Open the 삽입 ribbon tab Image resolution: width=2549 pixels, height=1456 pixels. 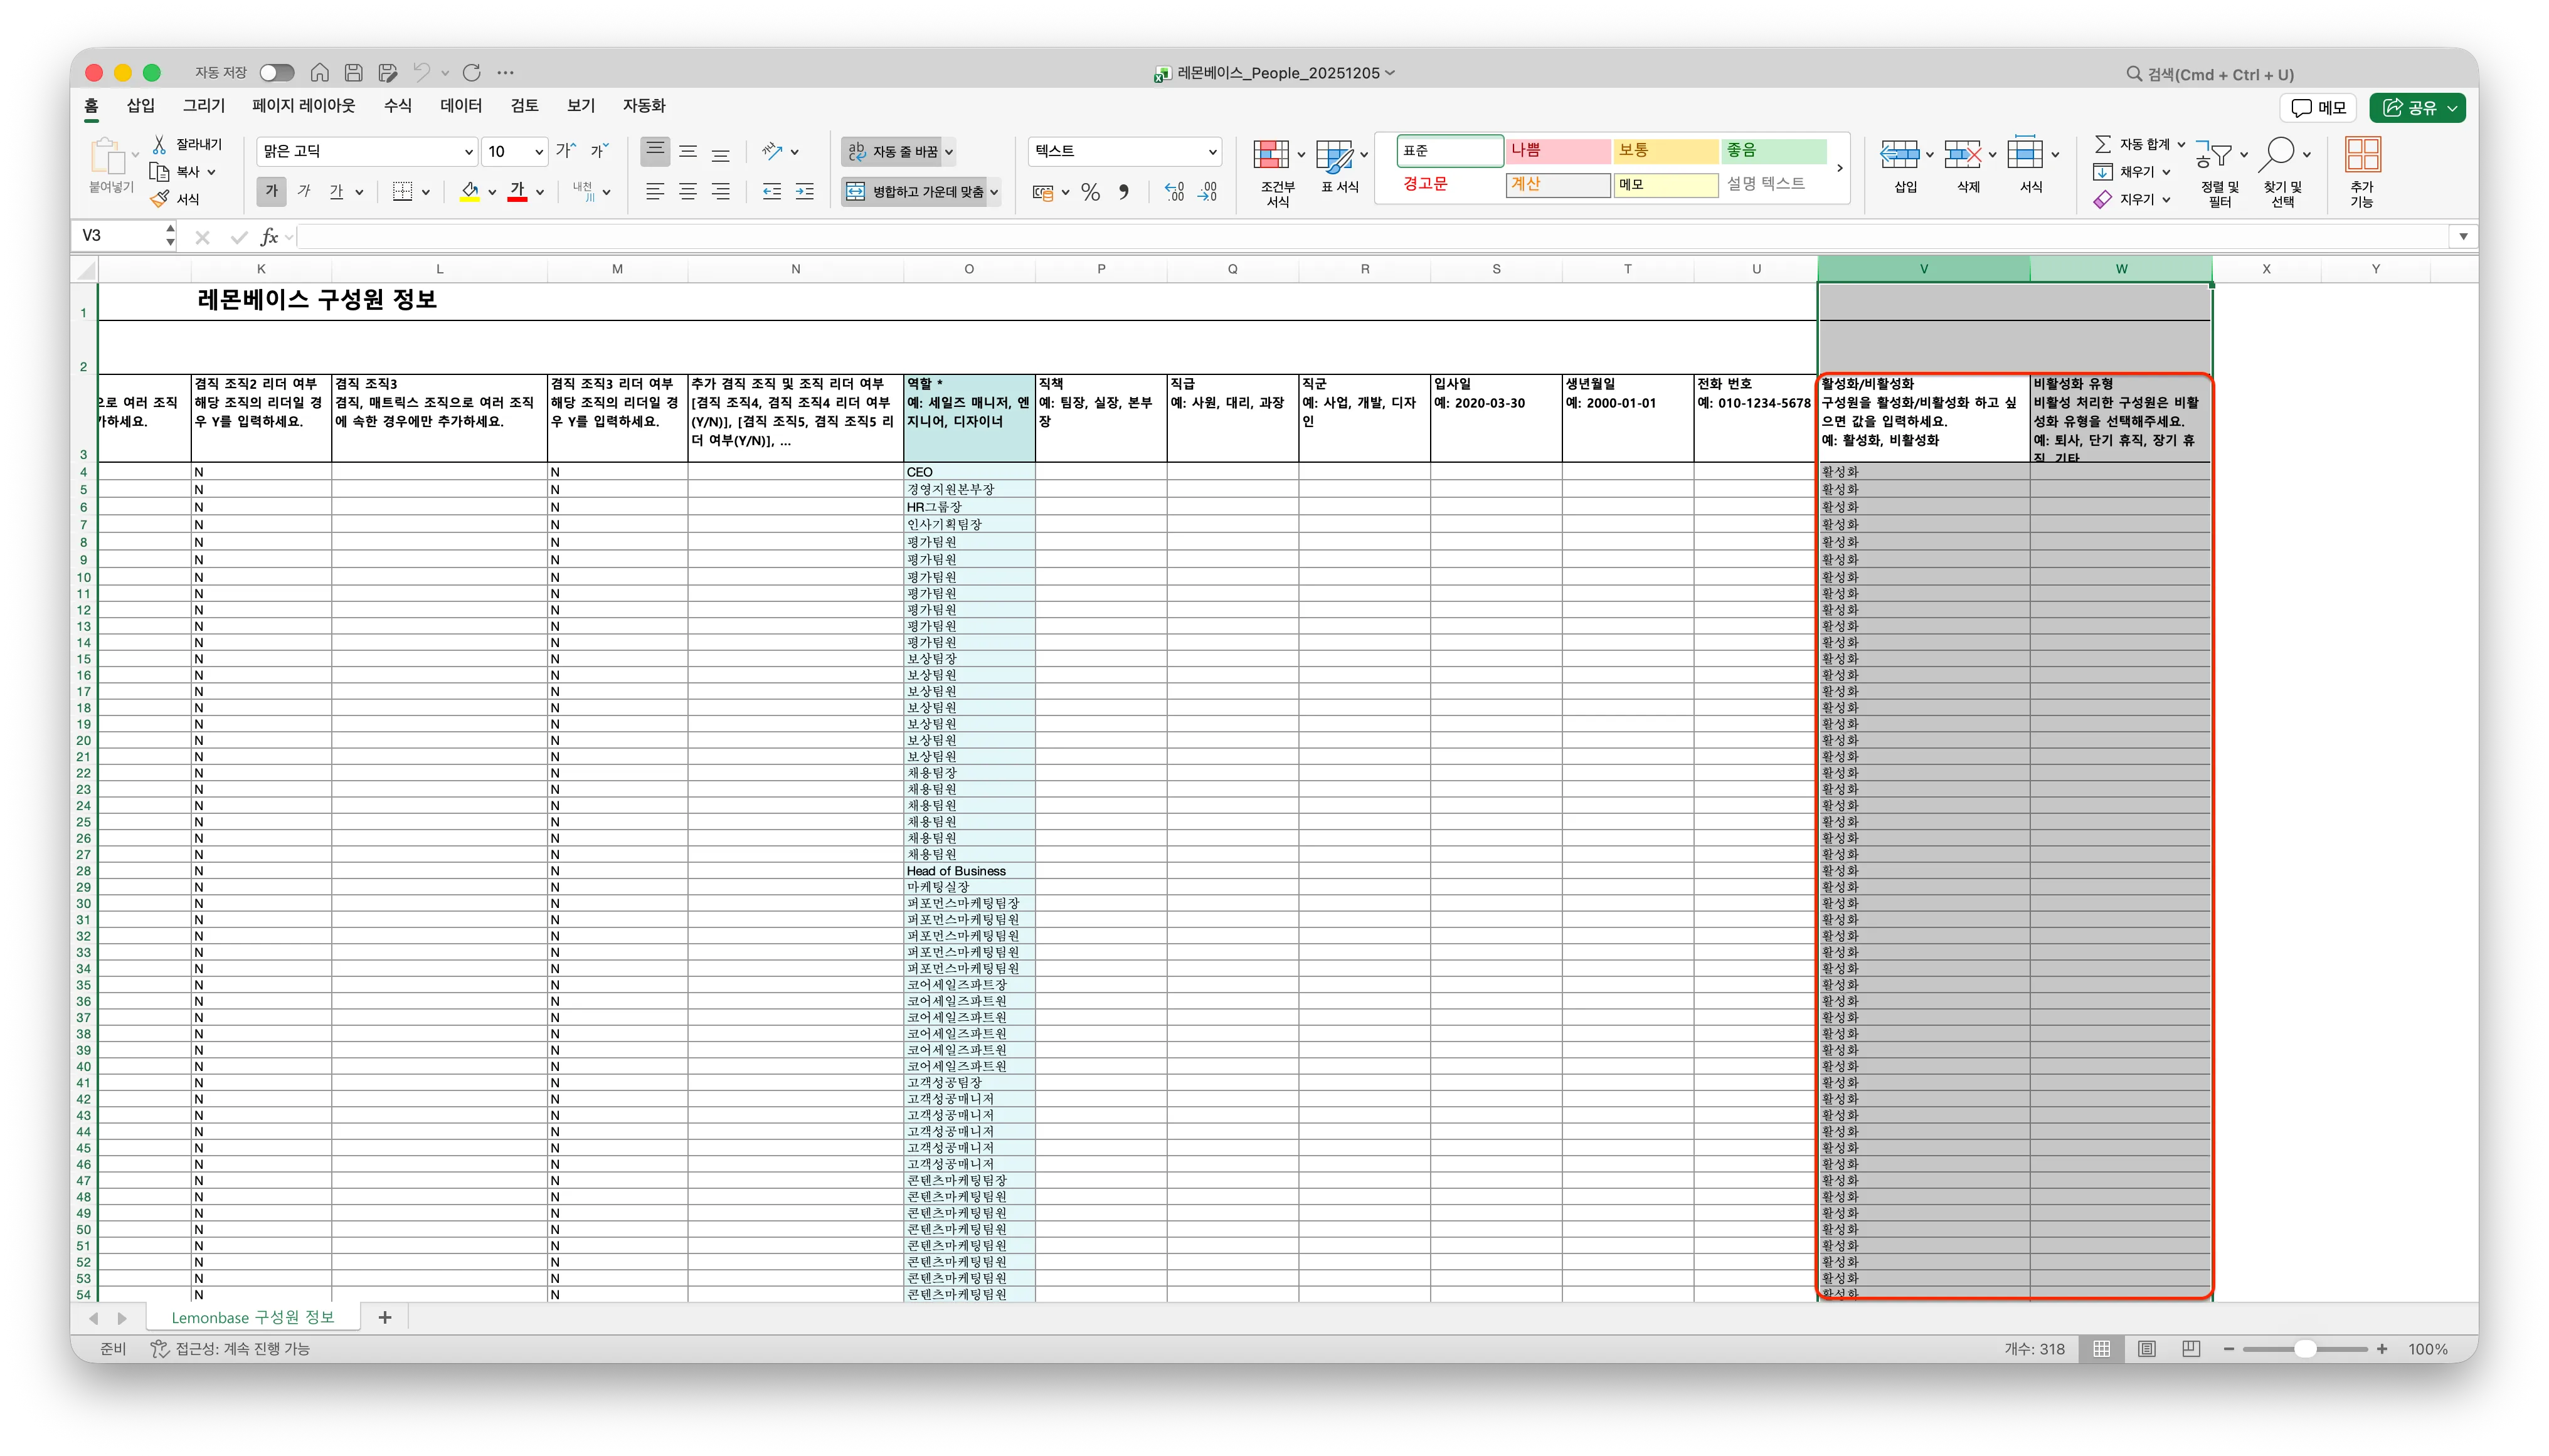pyautogui.click(x=140, y=106)
